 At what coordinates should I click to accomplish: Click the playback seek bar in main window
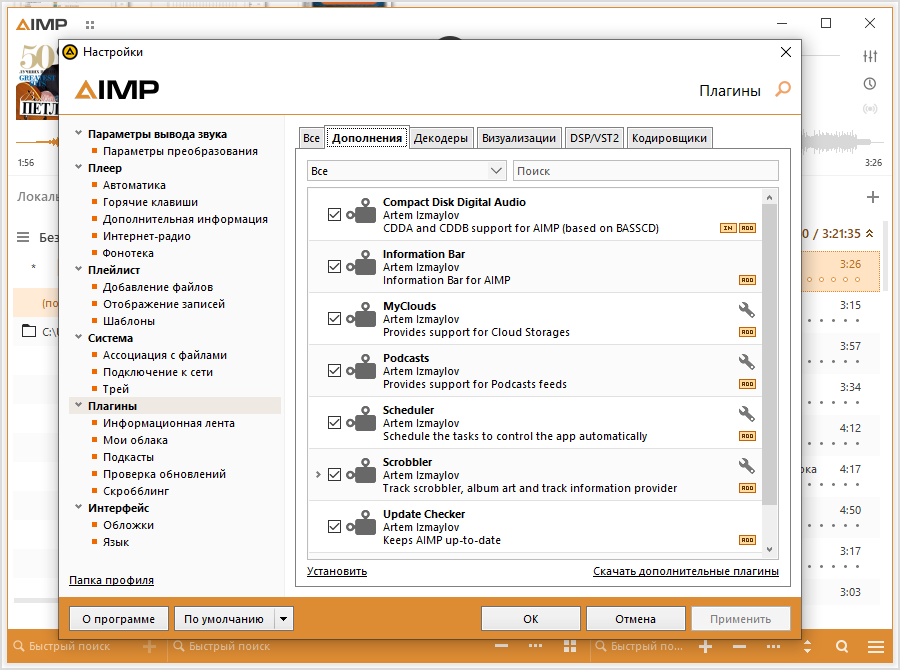coord(37,142)
